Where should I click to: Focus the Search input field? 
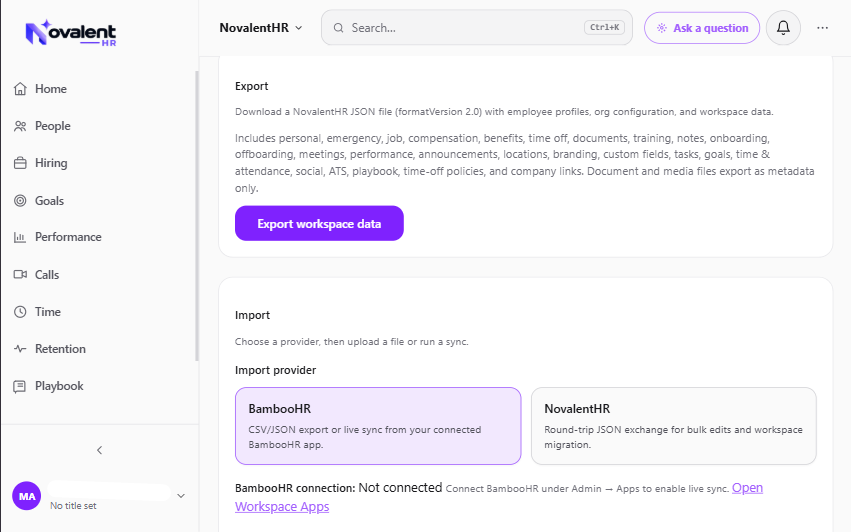(477, 28)
